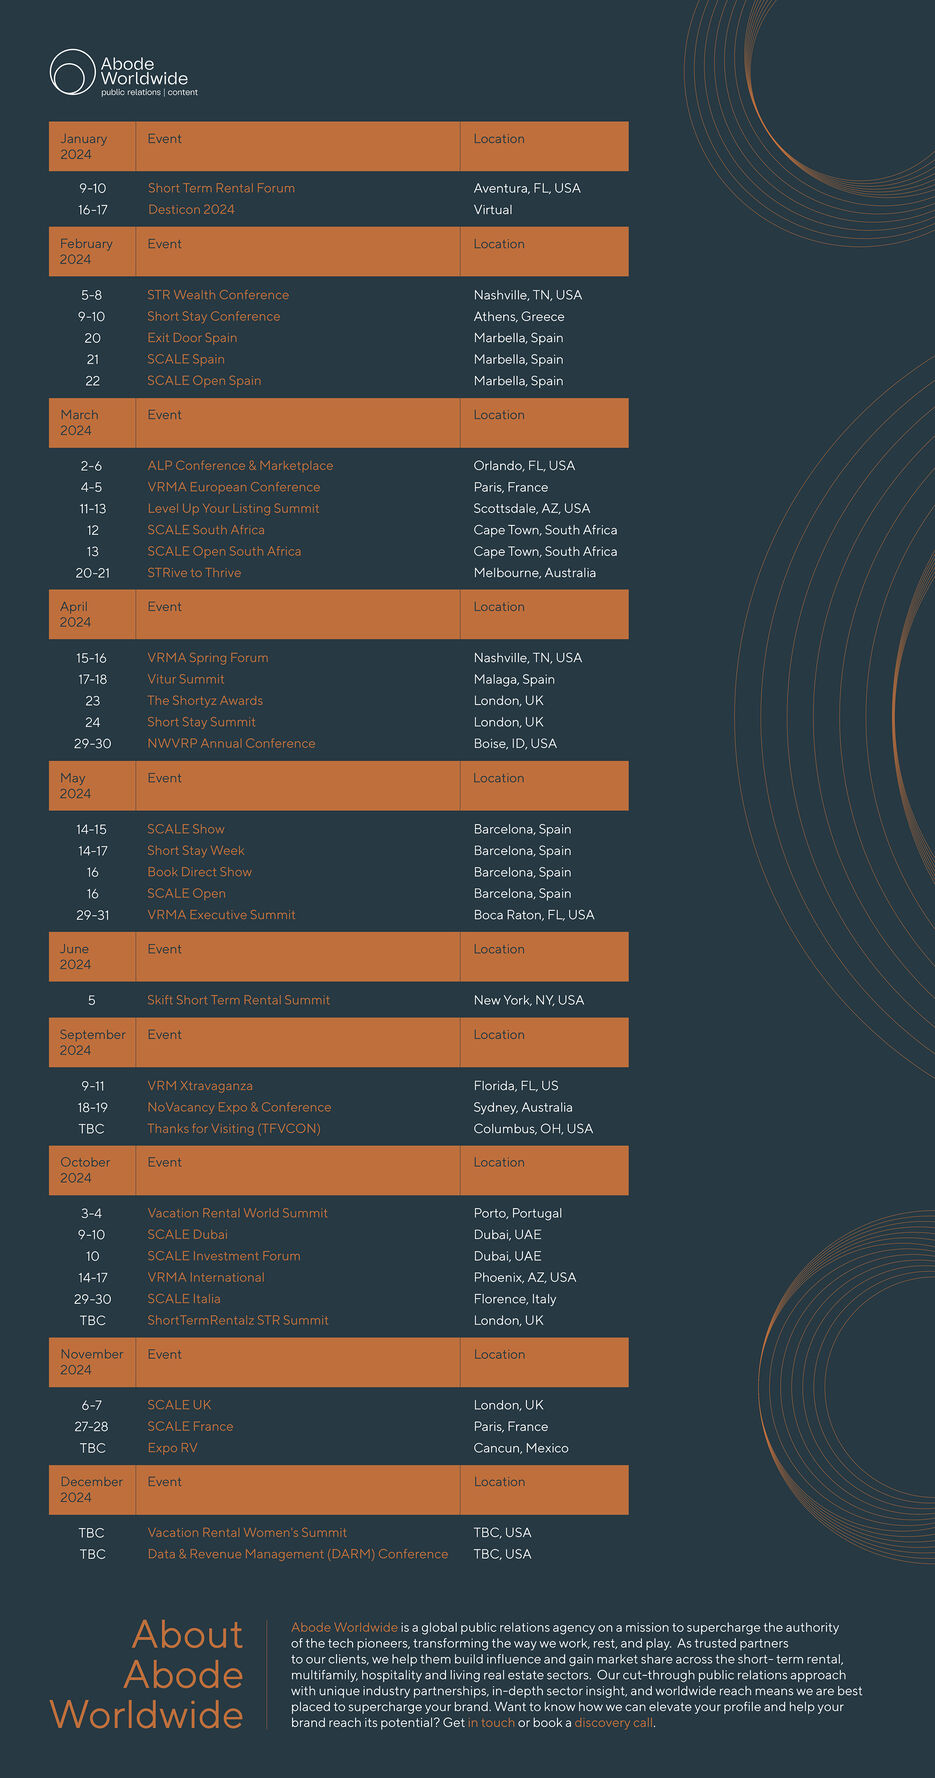The height and width of the screenshot is (1778, 935).
Task: Open the Expo RV event link
Action: [x=172, y=1449]
